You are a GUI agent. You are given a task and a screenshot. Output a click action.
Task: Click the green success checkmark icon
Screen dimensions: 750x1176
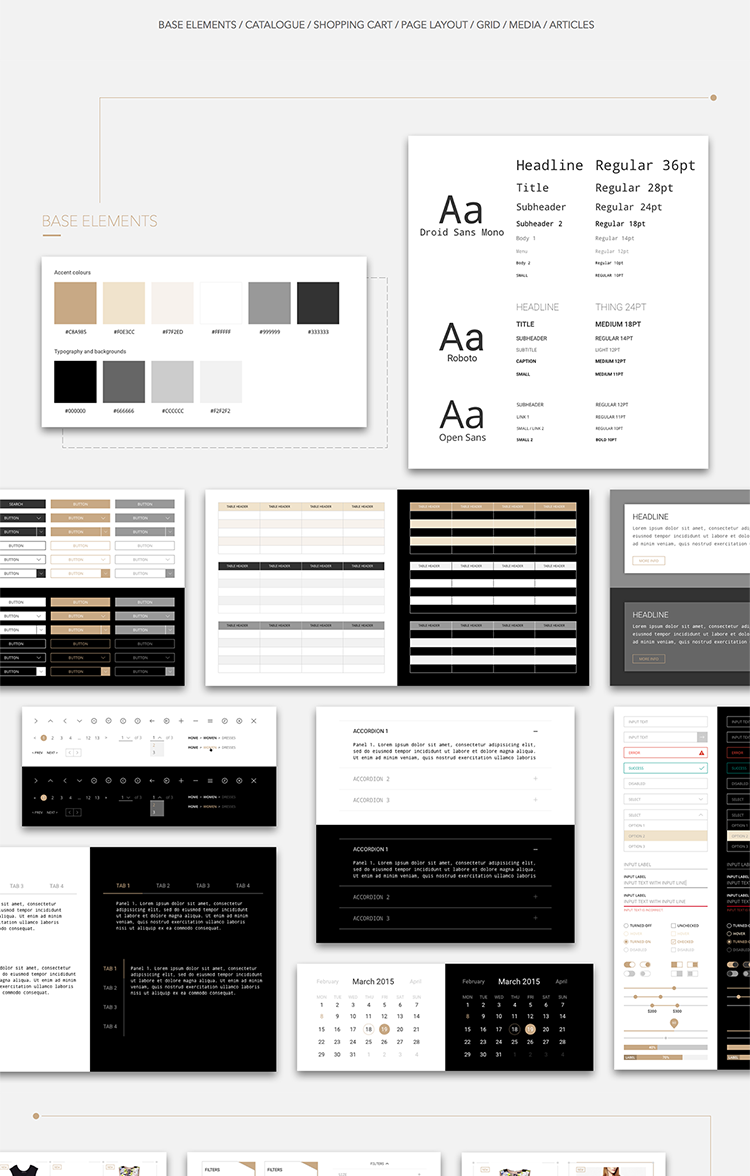(702, 768)
